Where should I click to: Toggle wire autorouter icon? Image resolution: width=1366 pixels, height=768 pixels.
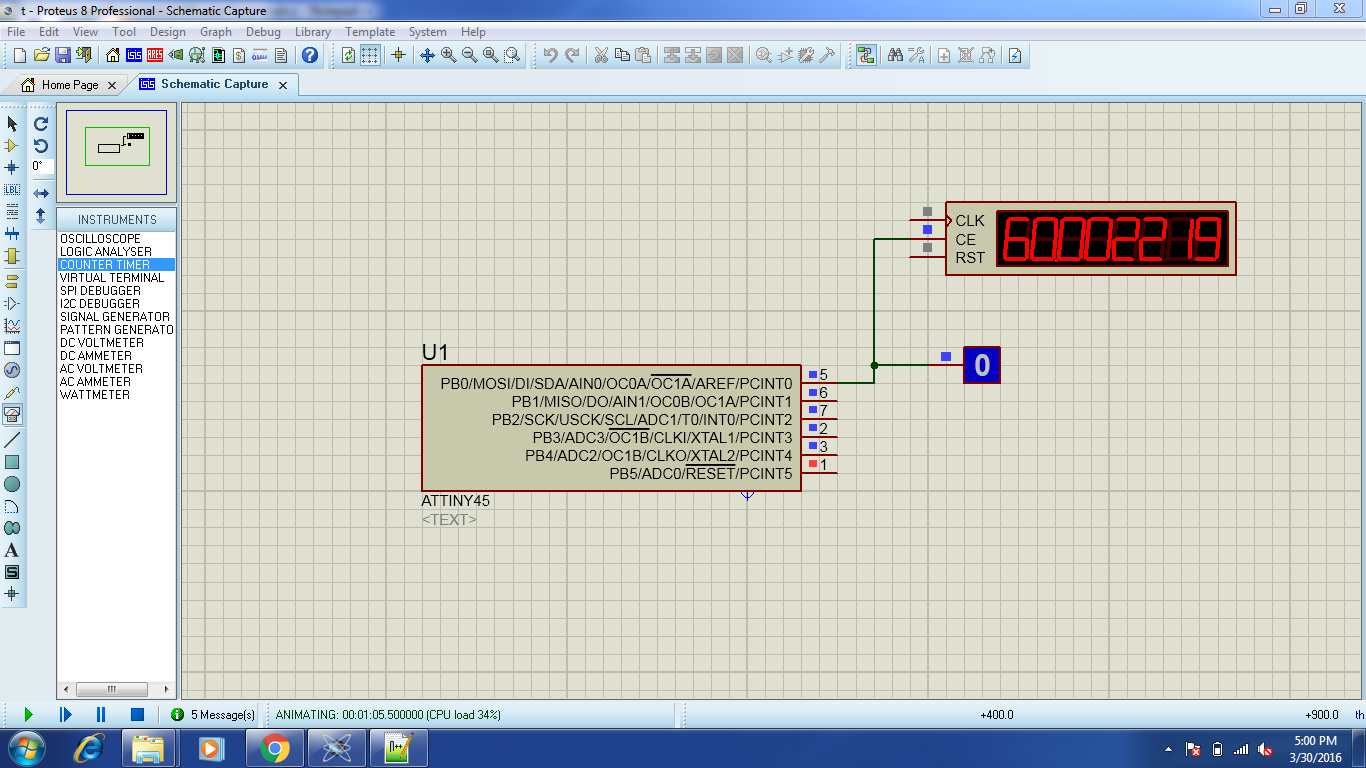pos(866,55)
